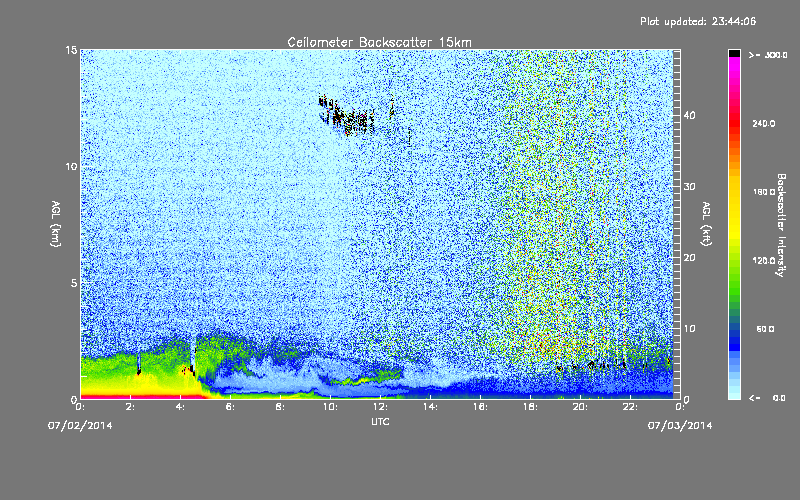Click the "16:" hour tick label
The image size is (800, 500).
(480, 407)
